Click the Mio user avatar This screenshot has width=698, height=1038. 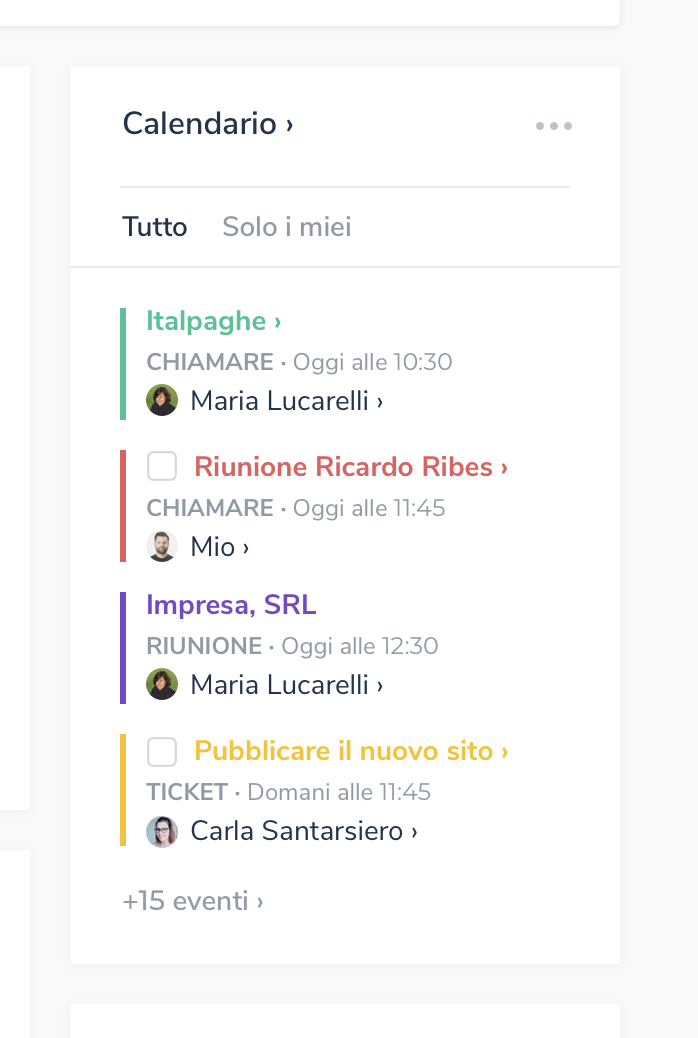point(162,547)
